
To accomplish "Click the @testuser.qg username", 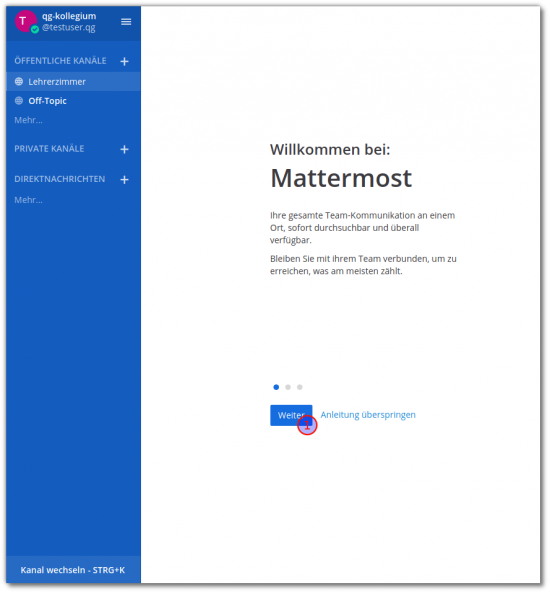I will (68, 28).
